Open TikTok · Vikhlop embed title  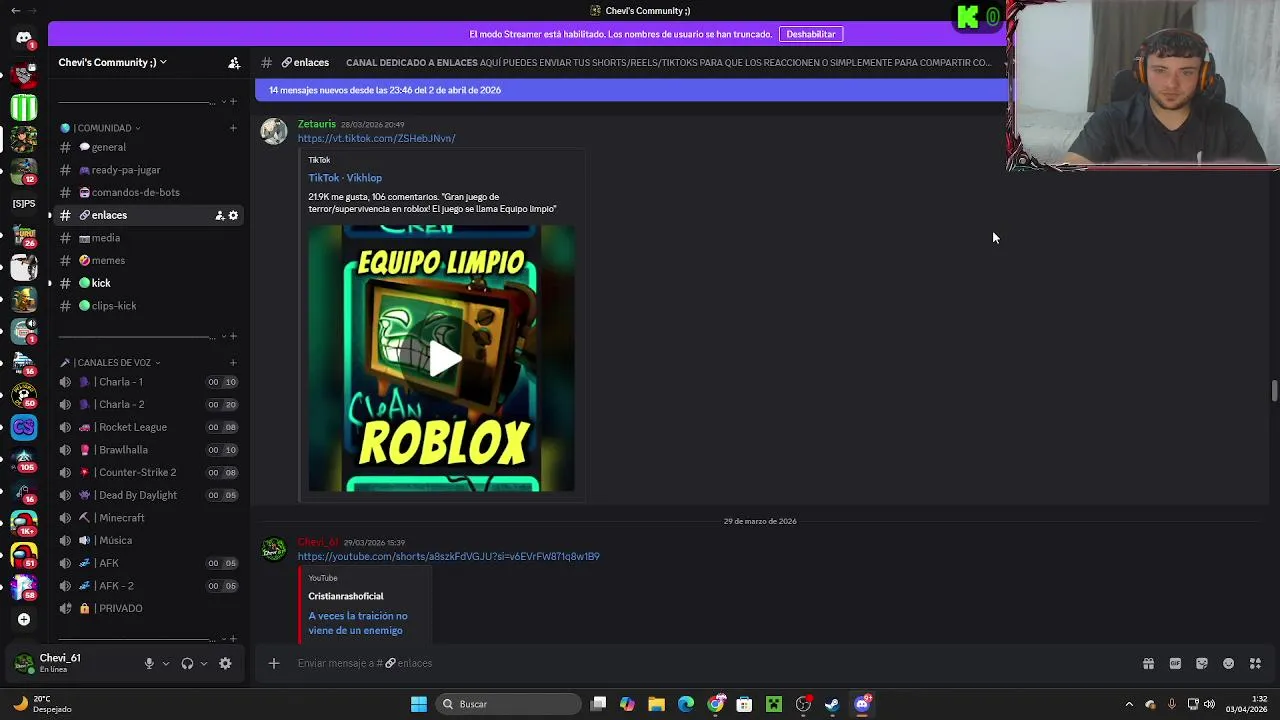(345, 178)
